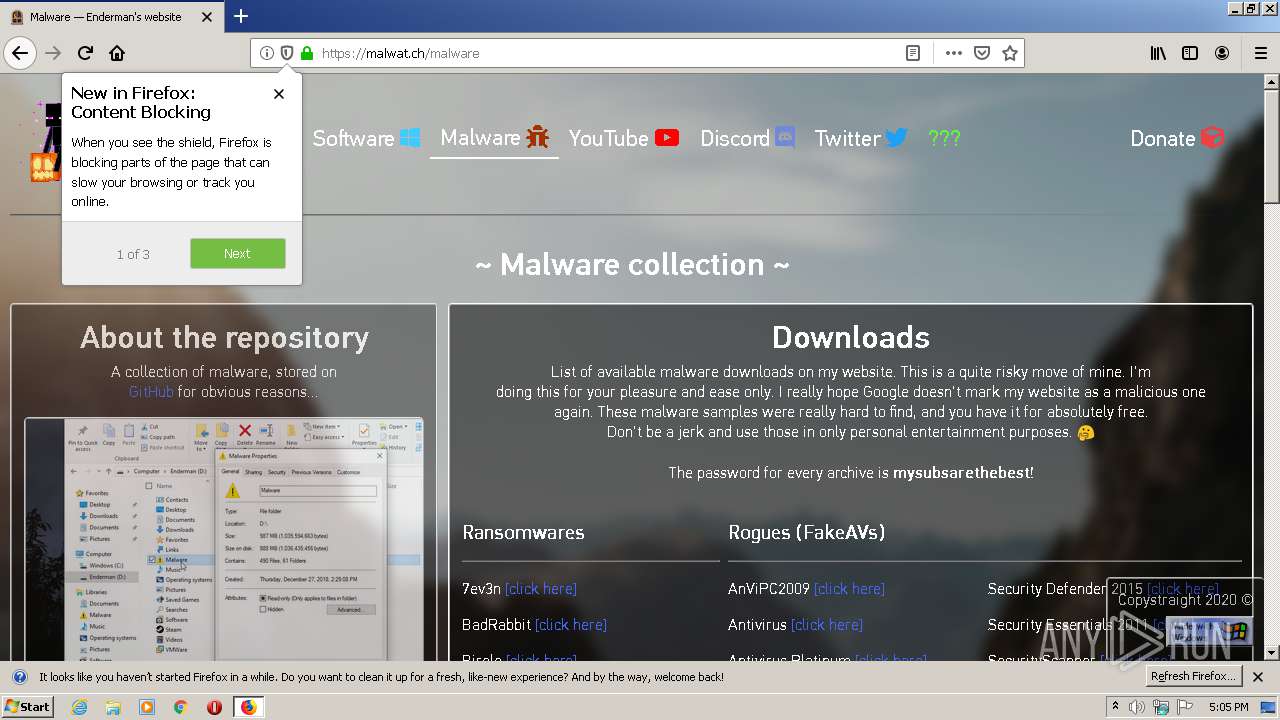This screenshot has width=1280, height=720.
Task: Click the Rogues (FakeAVs) heading
Action: tap(807, 532)
